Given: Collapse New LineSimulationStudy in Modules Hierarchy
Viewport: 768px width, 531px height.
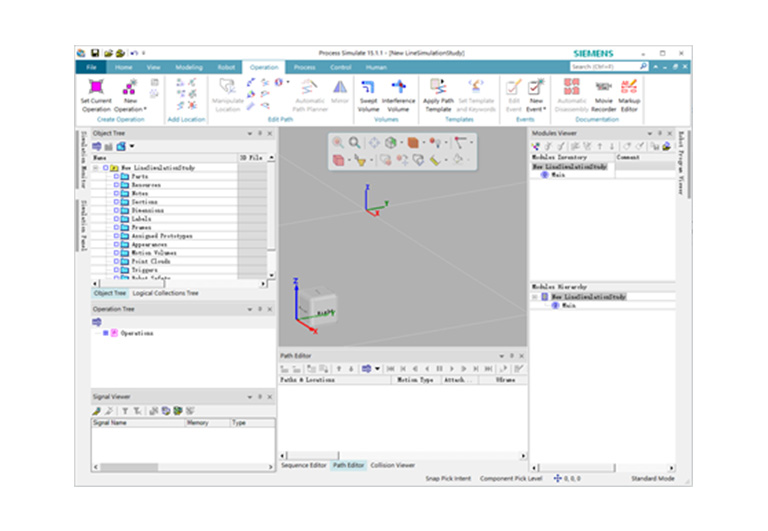Looking at the screenshot, I should click(x=535, y=297).
